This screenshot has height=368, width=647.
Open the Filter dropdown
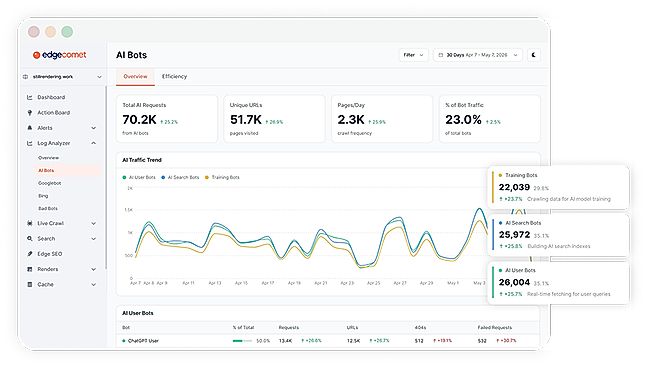click(x=413, y=55)
